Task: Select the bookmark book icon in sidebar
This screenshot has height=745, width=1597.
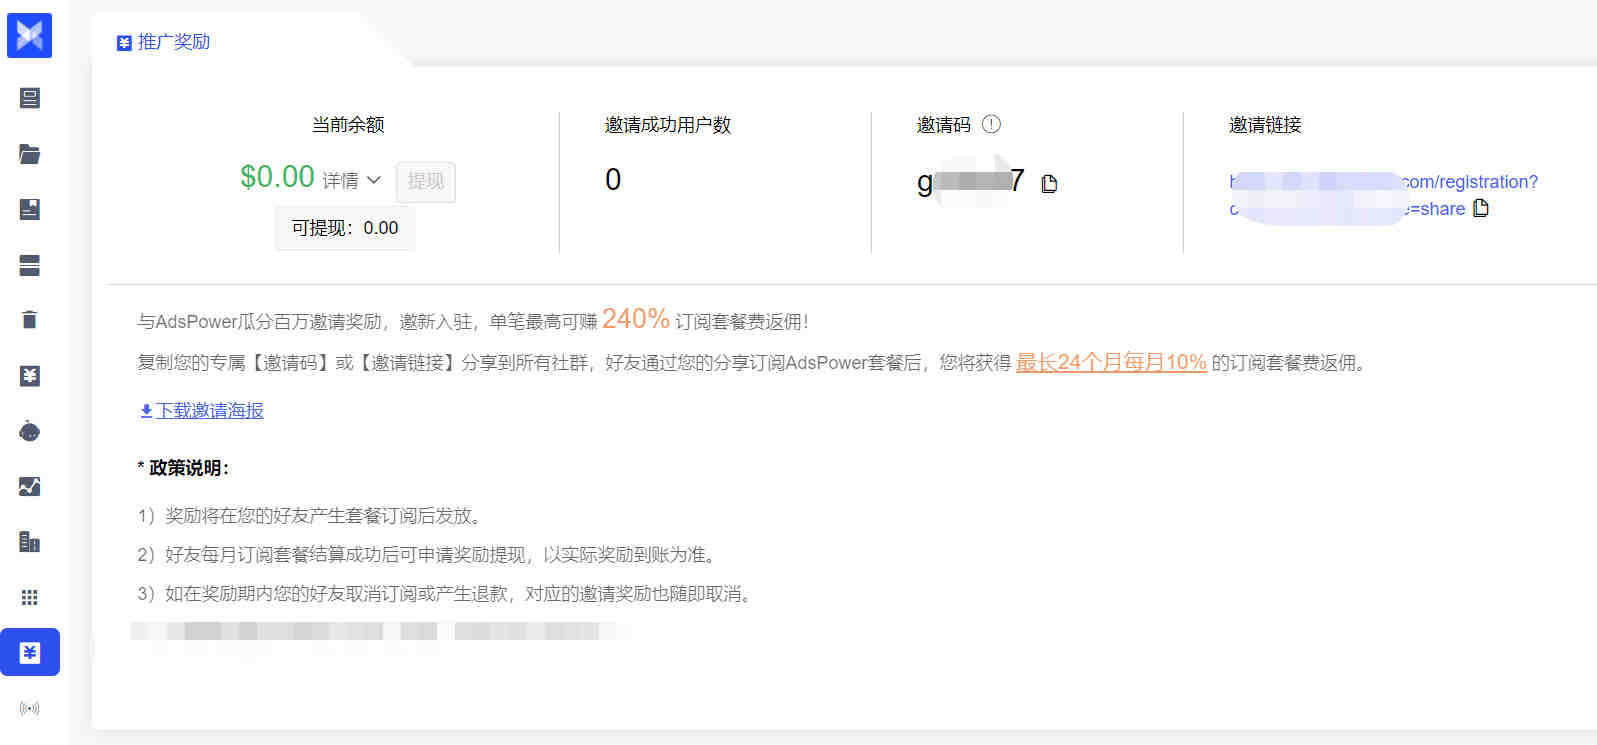Action: pos(30,209)
